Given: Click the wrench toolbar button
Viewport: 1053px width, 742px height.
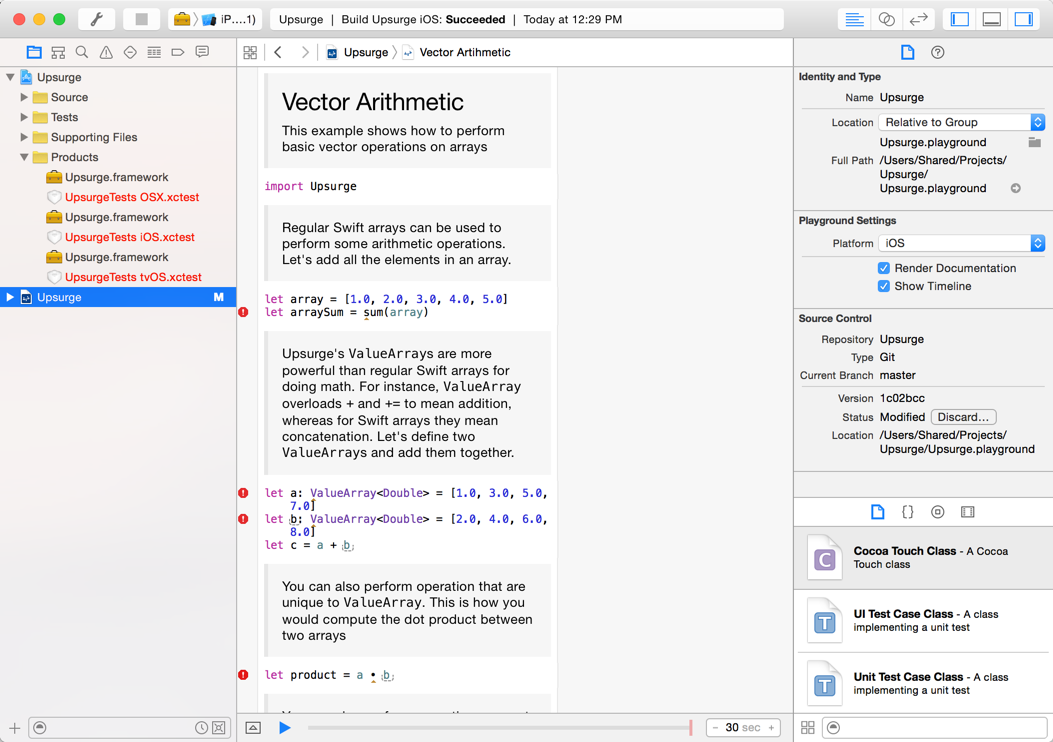Looking at the screenshot, I should point(97,19).
